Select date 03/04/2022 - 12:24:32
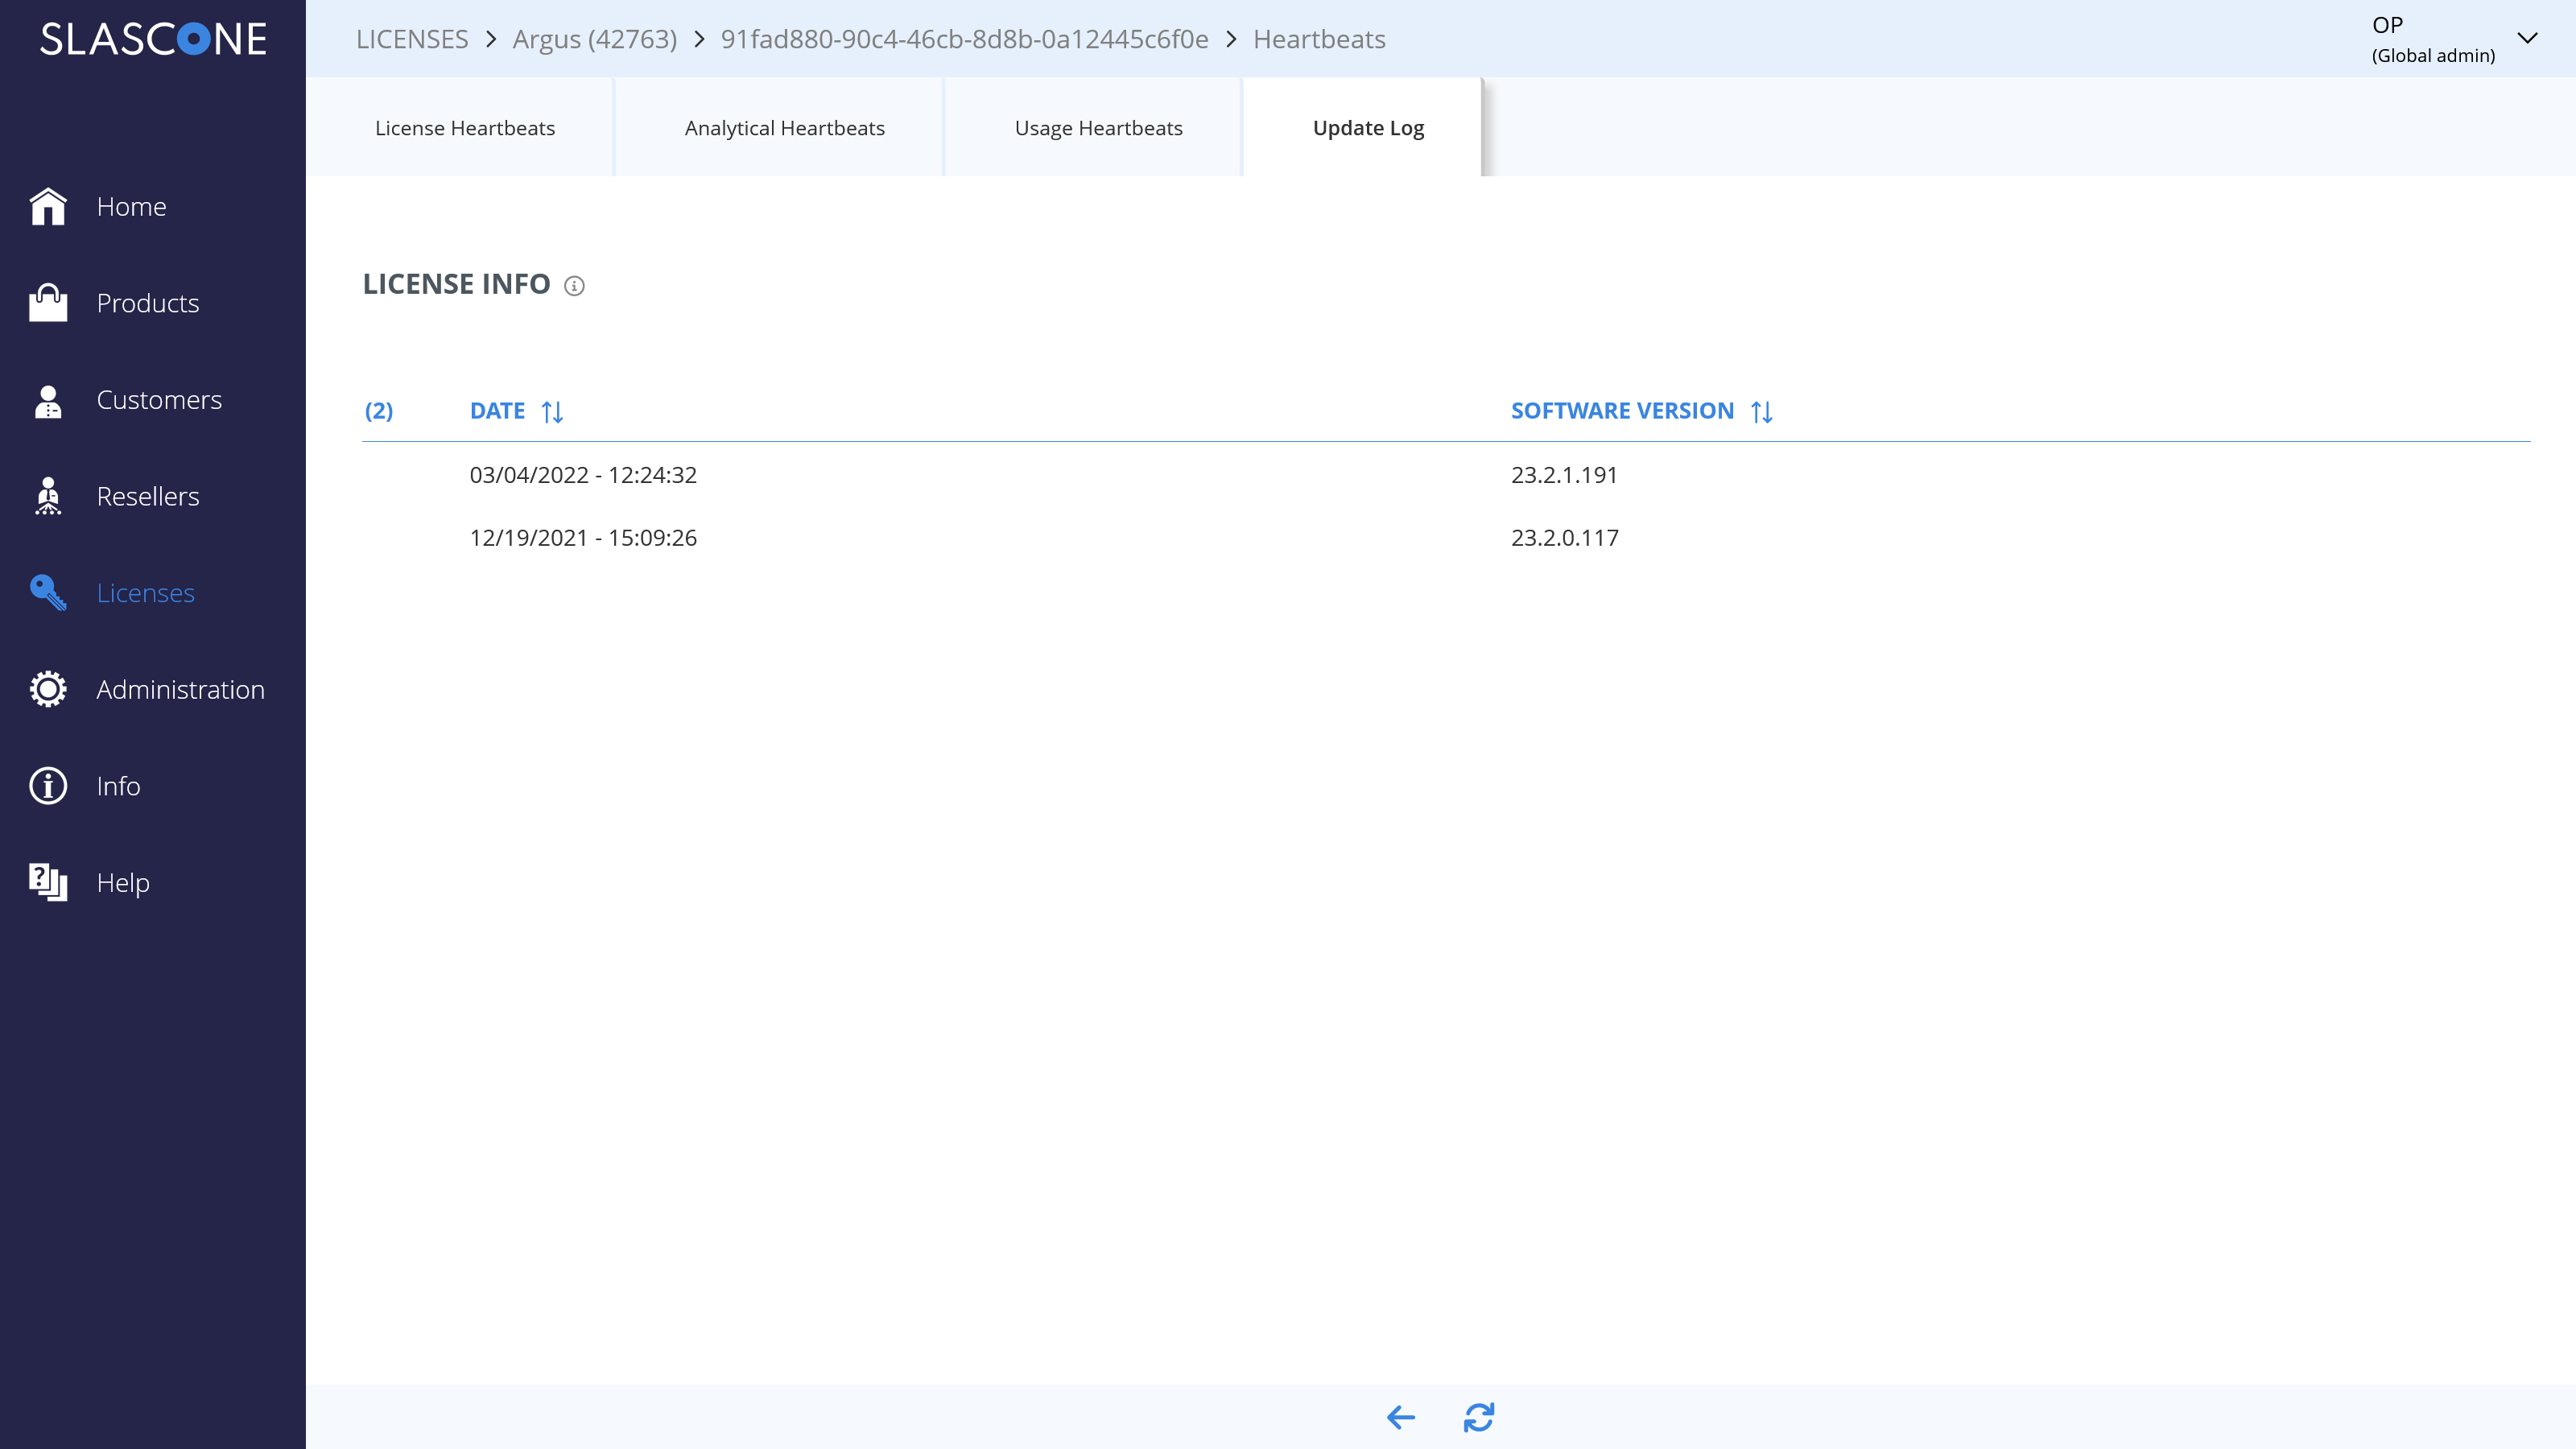This screenshot has width=2576, height=1449. (583, 475)
